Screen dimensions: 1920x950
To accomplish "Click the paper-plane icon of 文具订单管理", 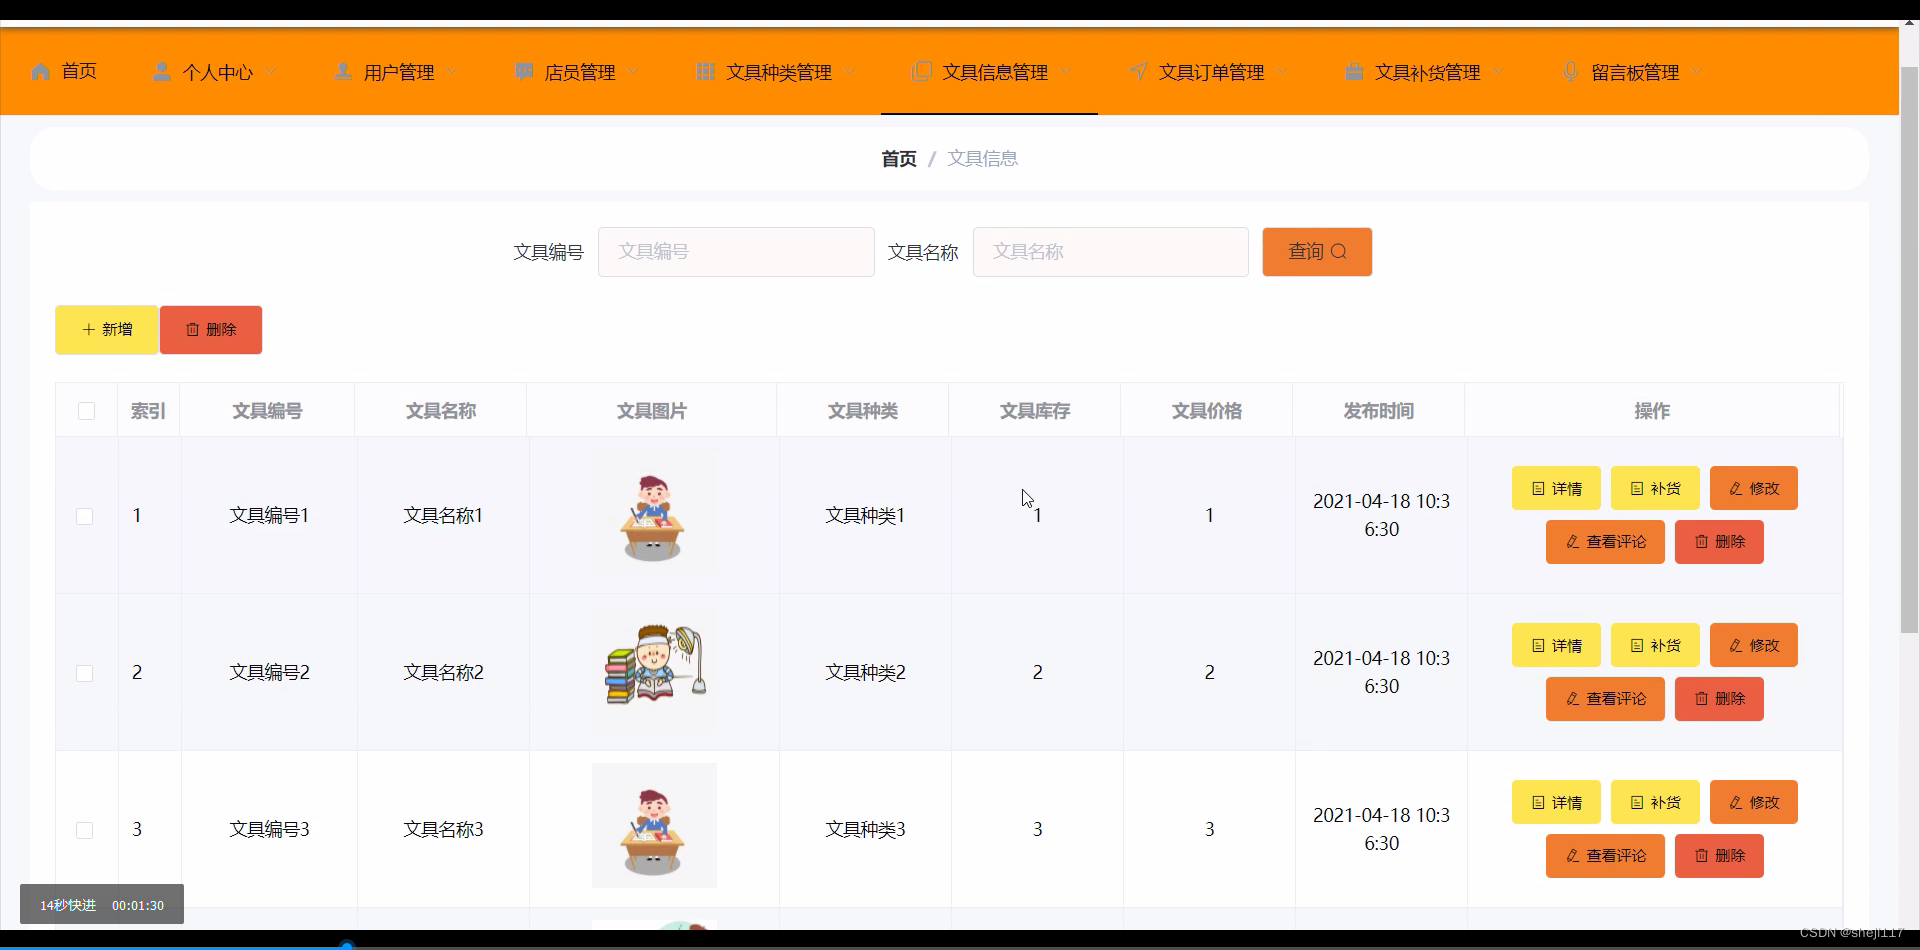I will point(1139,71).
